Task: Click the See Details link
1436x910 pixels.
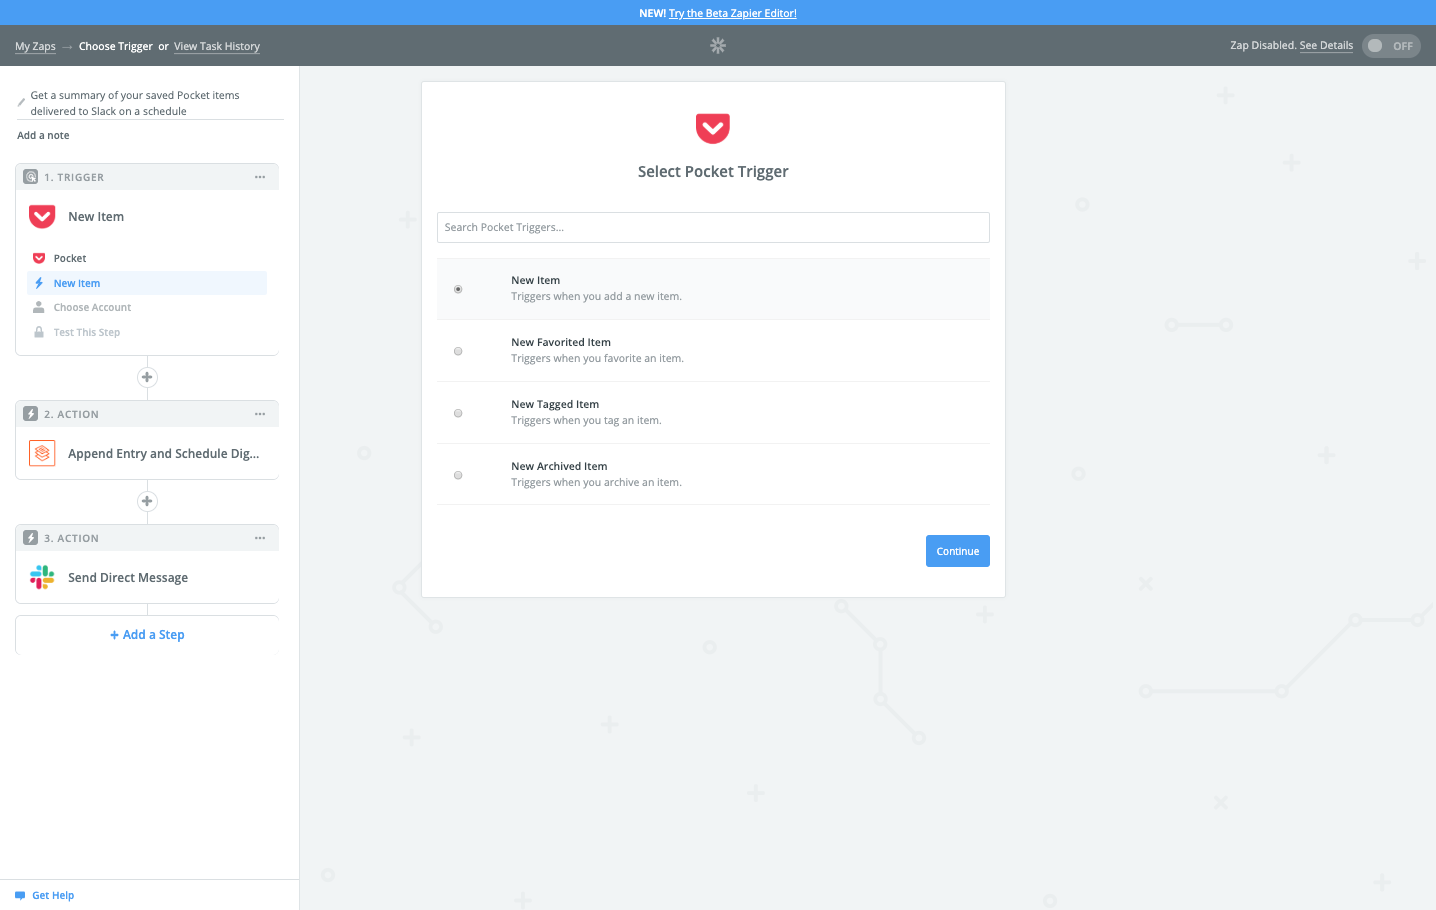Action: 1326,45
